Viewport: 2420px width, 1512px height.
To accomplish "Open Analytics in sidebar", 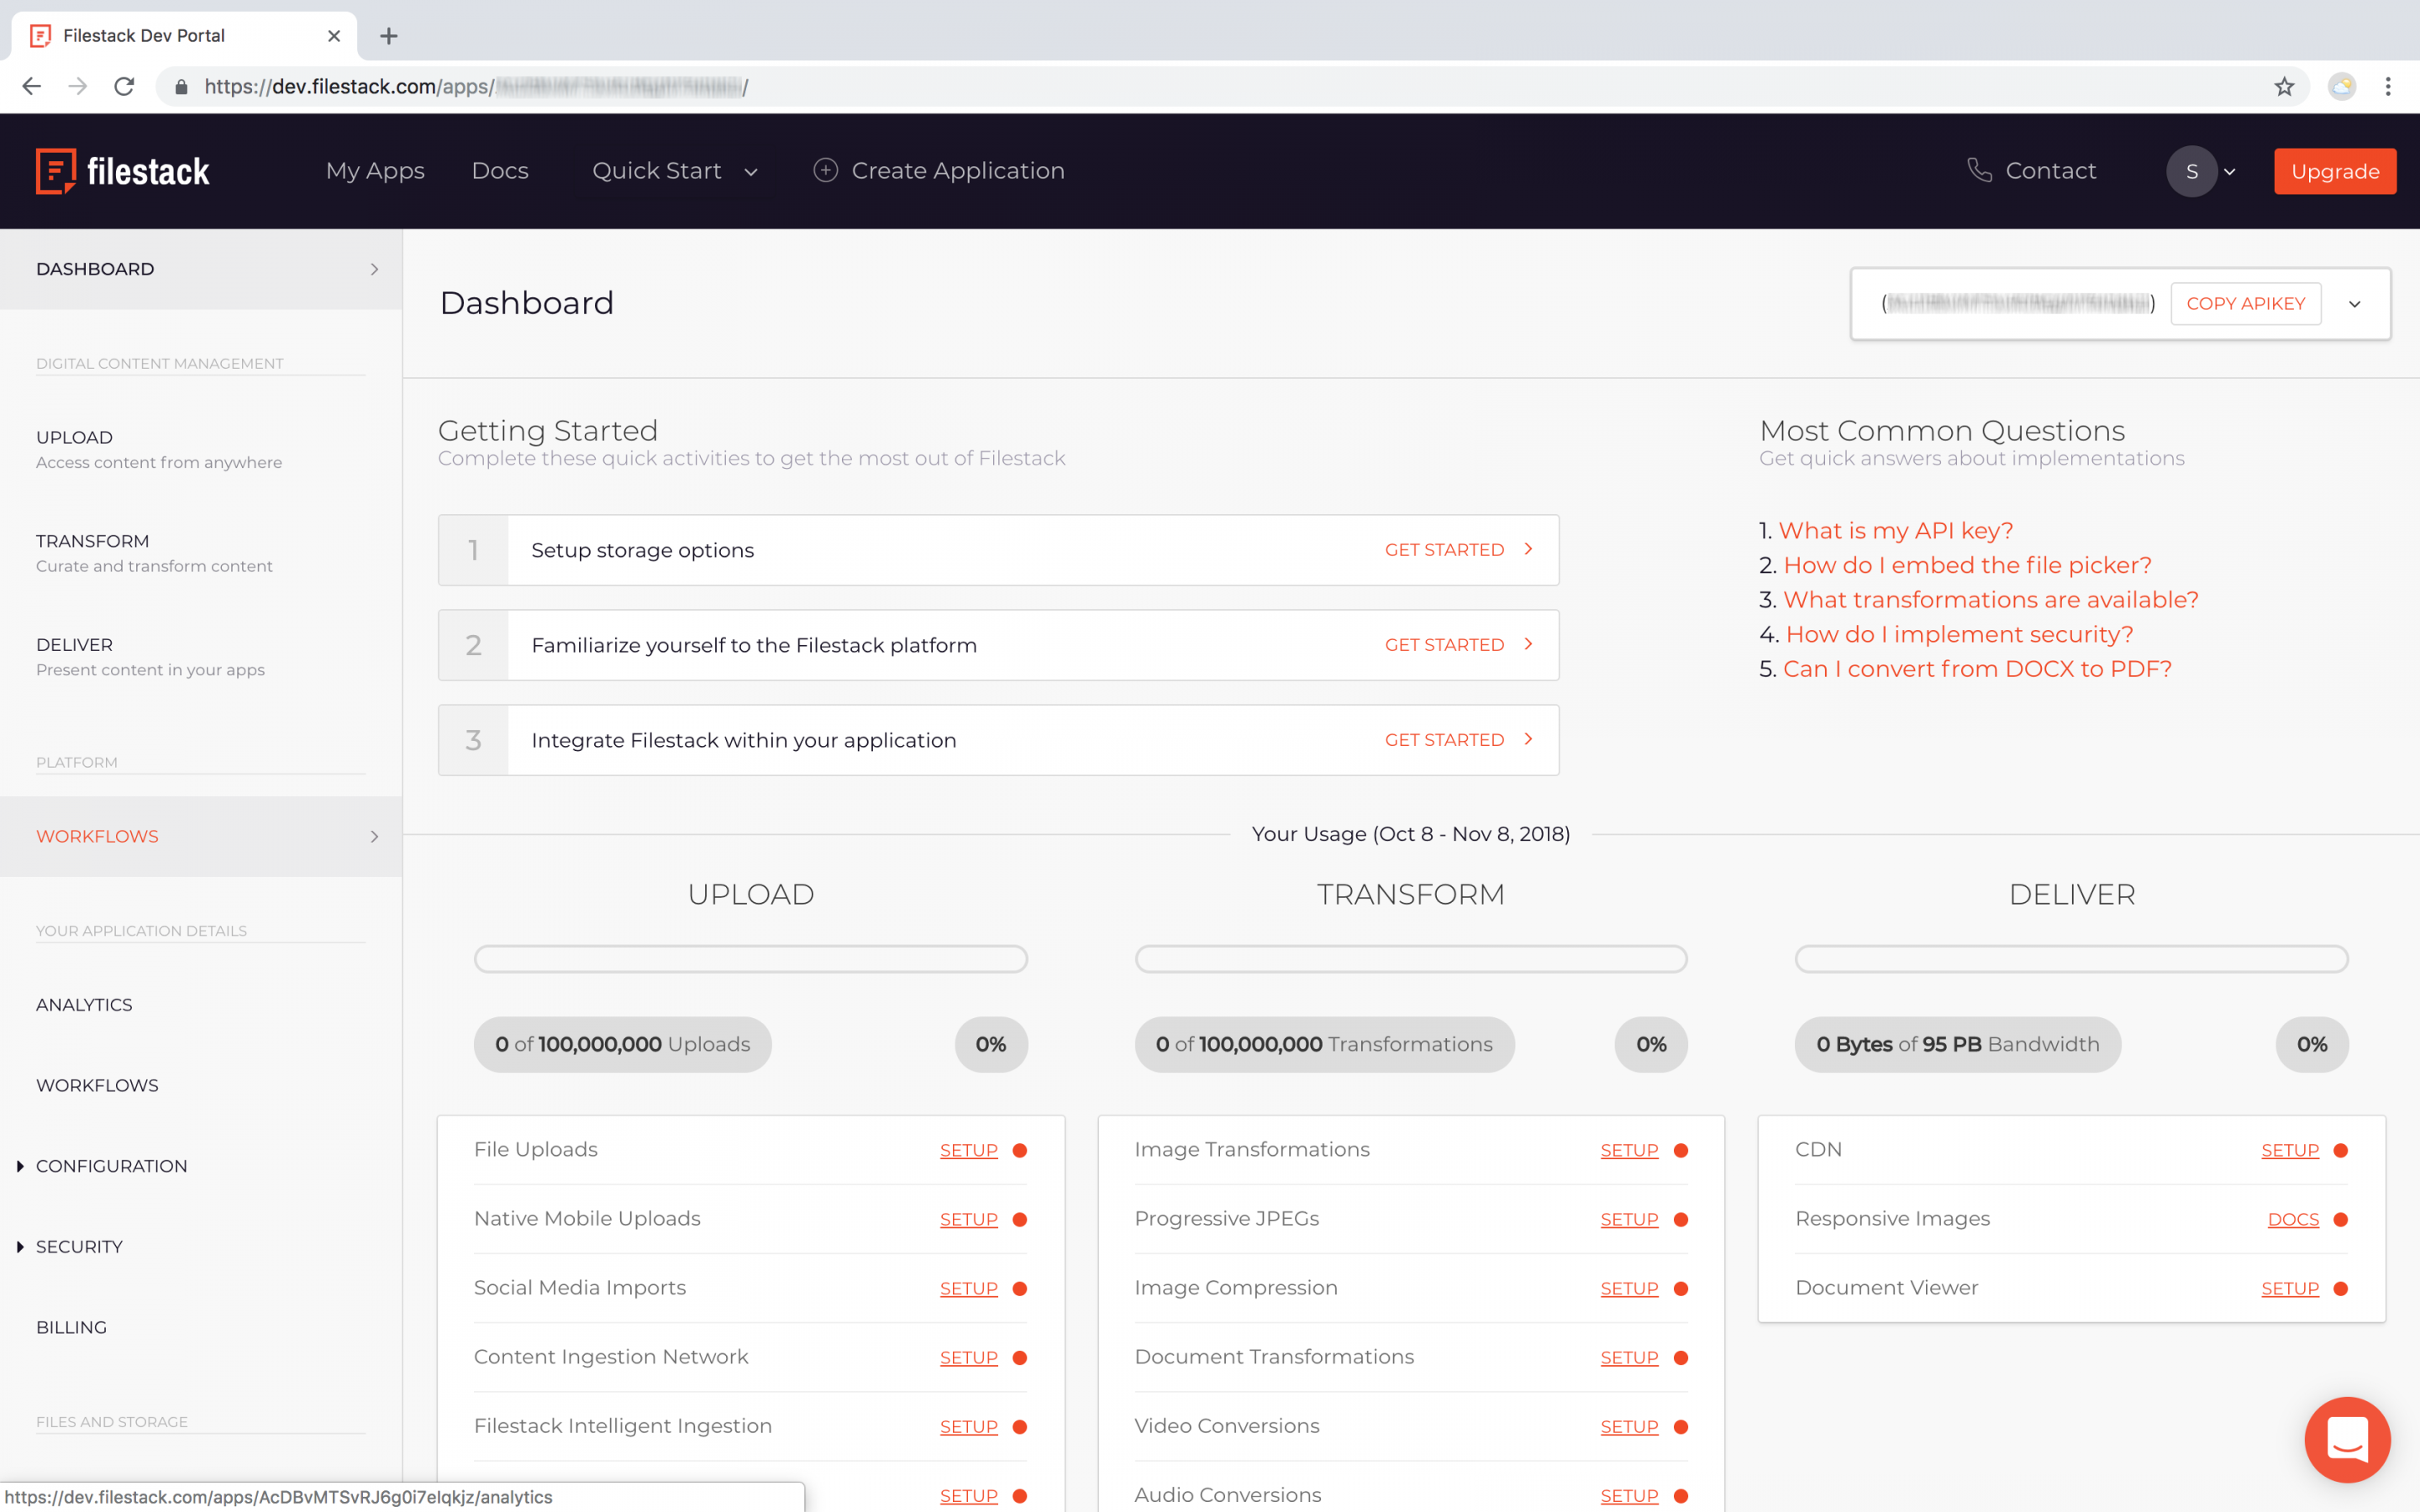I will pos(84,1005).
